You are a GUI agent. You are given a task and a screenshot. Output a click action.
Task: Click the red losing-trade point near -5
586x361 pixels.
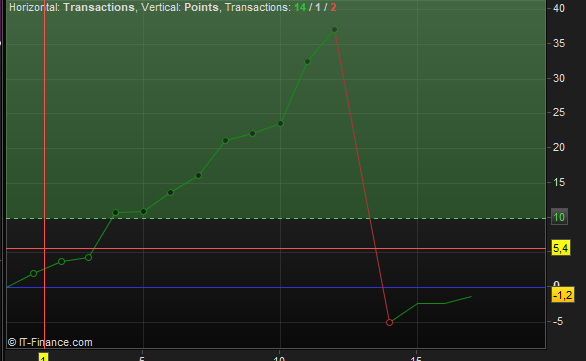click(x=389, y=323)
